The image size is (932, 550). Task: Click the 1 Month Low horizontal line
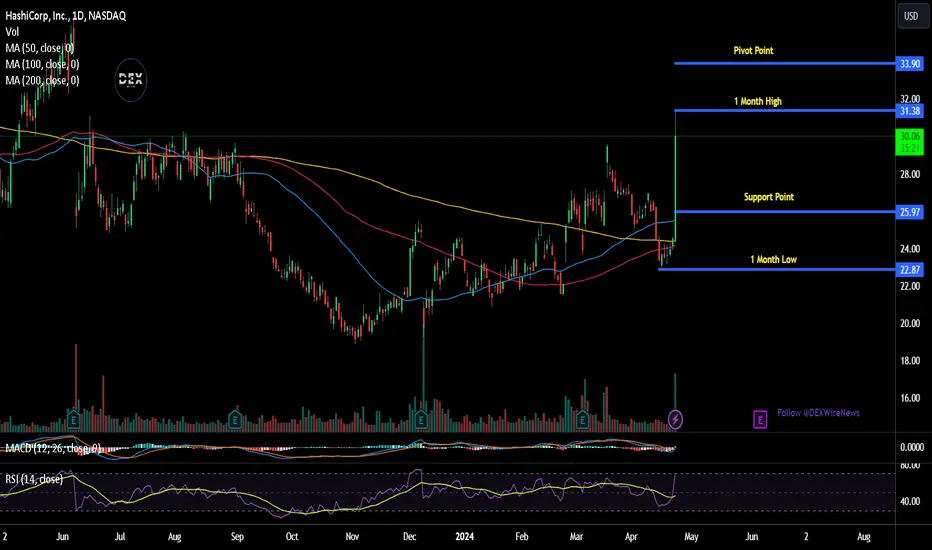tap(777, 269)
